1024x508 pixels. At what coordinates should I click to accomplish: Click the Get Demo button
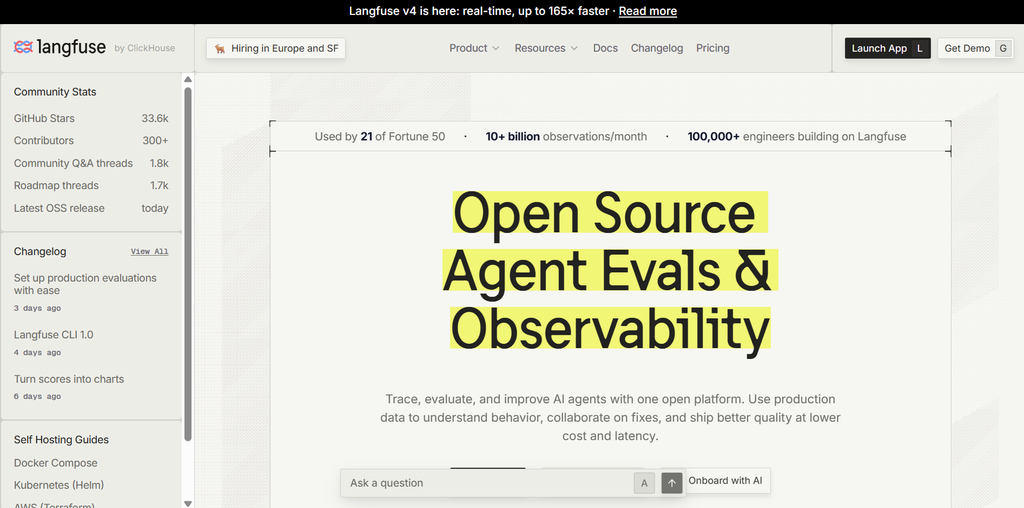[976, 48]
